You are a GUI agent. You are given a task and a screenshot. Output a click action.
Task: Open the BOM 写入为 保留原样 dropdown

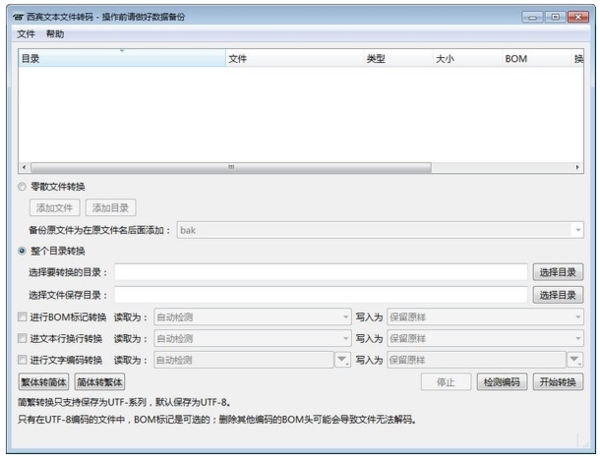point(483,317)
